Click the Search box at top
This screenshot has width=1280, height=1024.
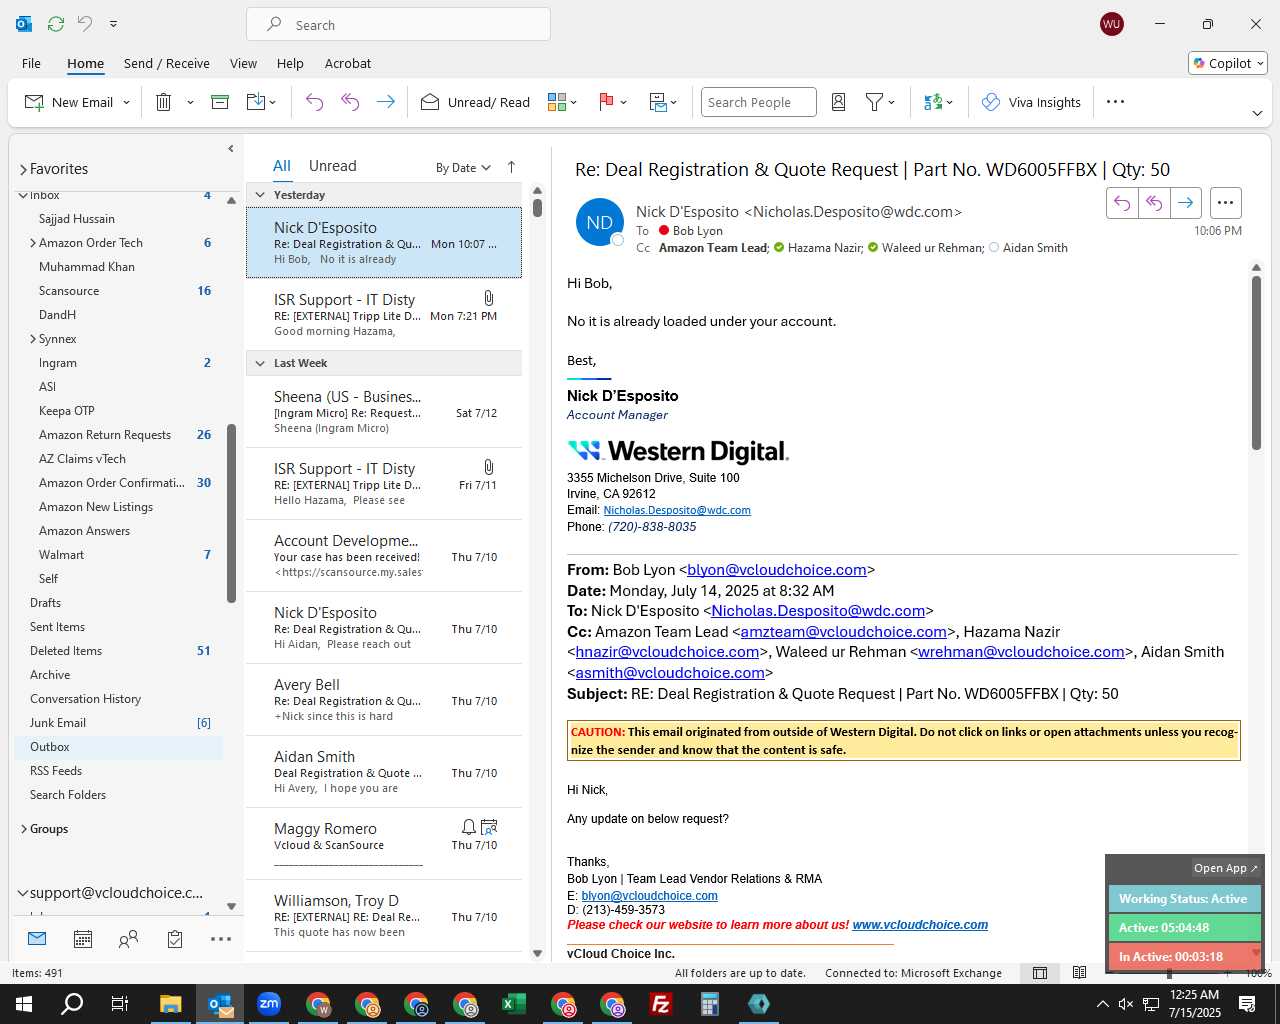point(398,24)
